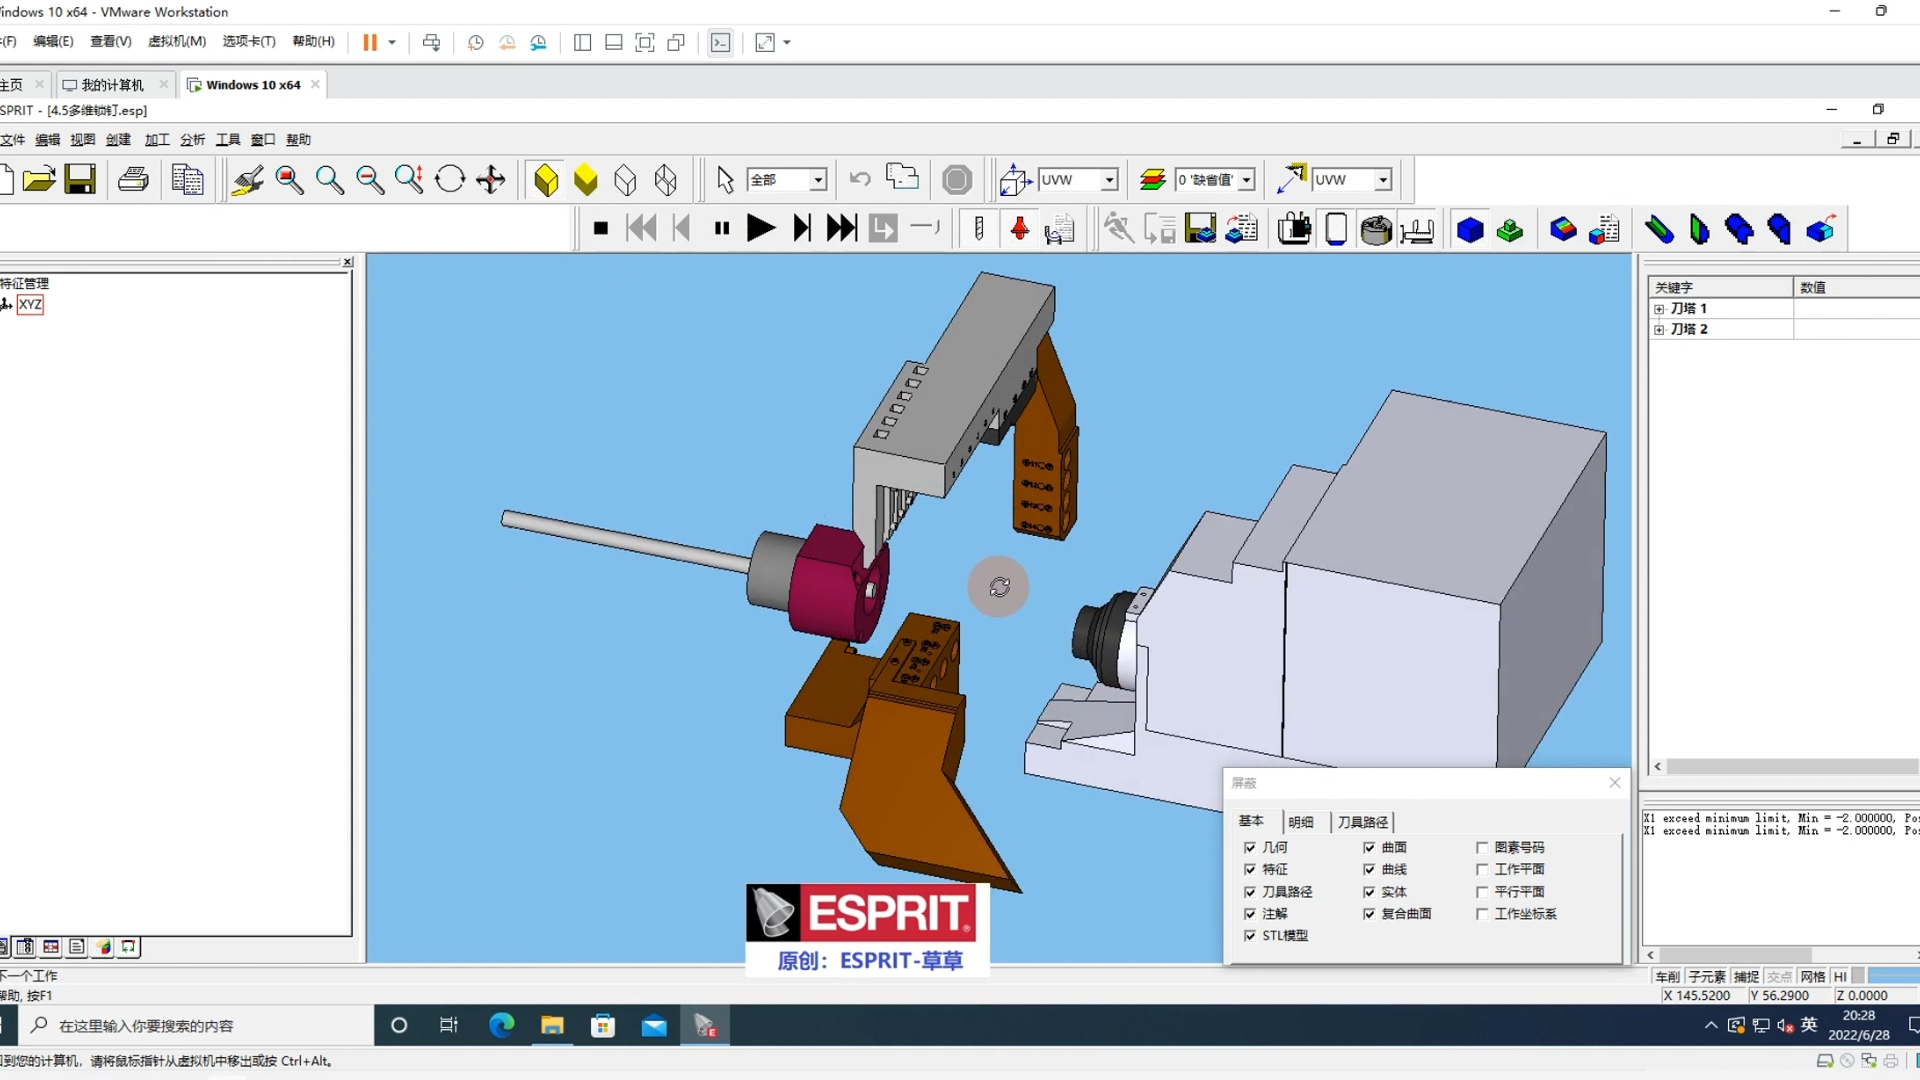Play the simulation
Screen dimensions: 1920x1080
[x=761, y=229]
